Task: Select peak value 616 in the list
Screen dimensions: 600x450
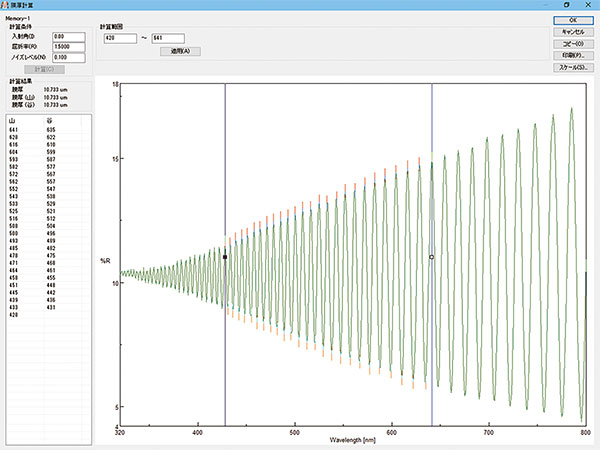Action: click(13, 145)
